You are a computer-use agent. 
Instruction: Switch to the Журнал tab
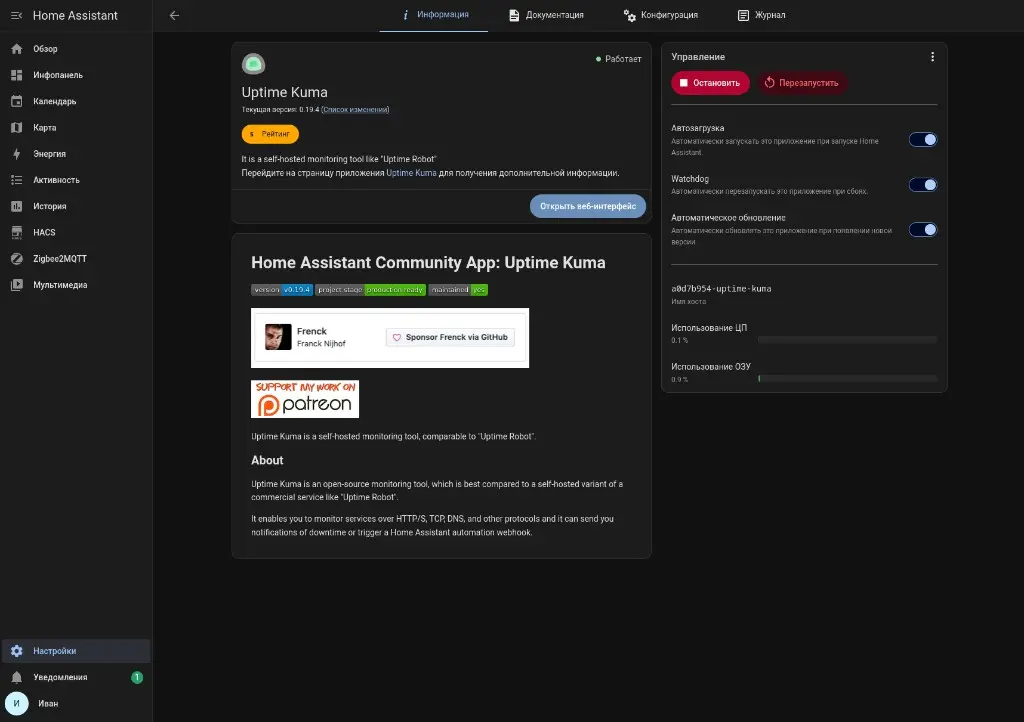click(x=761, y=15)
